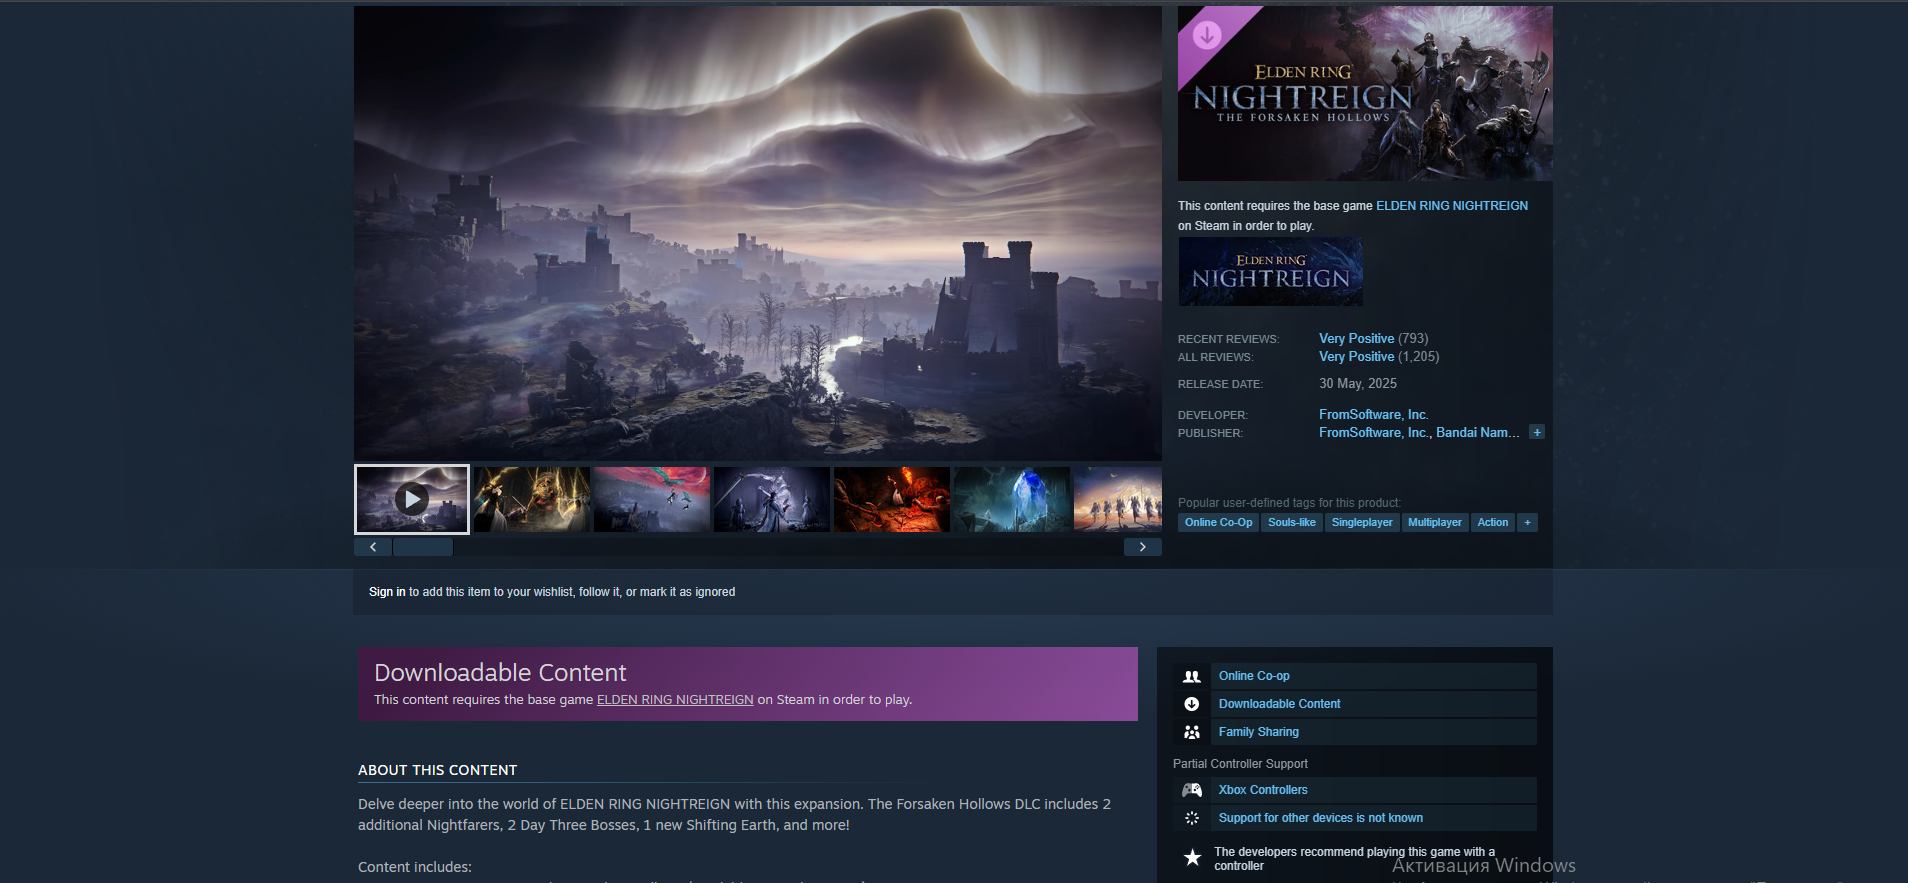Viewport: 1908px width, 883px height.
Task: Open underlined ELDEN RING NIGHTREIGN link in purple banner
Action: (x=675, y=700)
